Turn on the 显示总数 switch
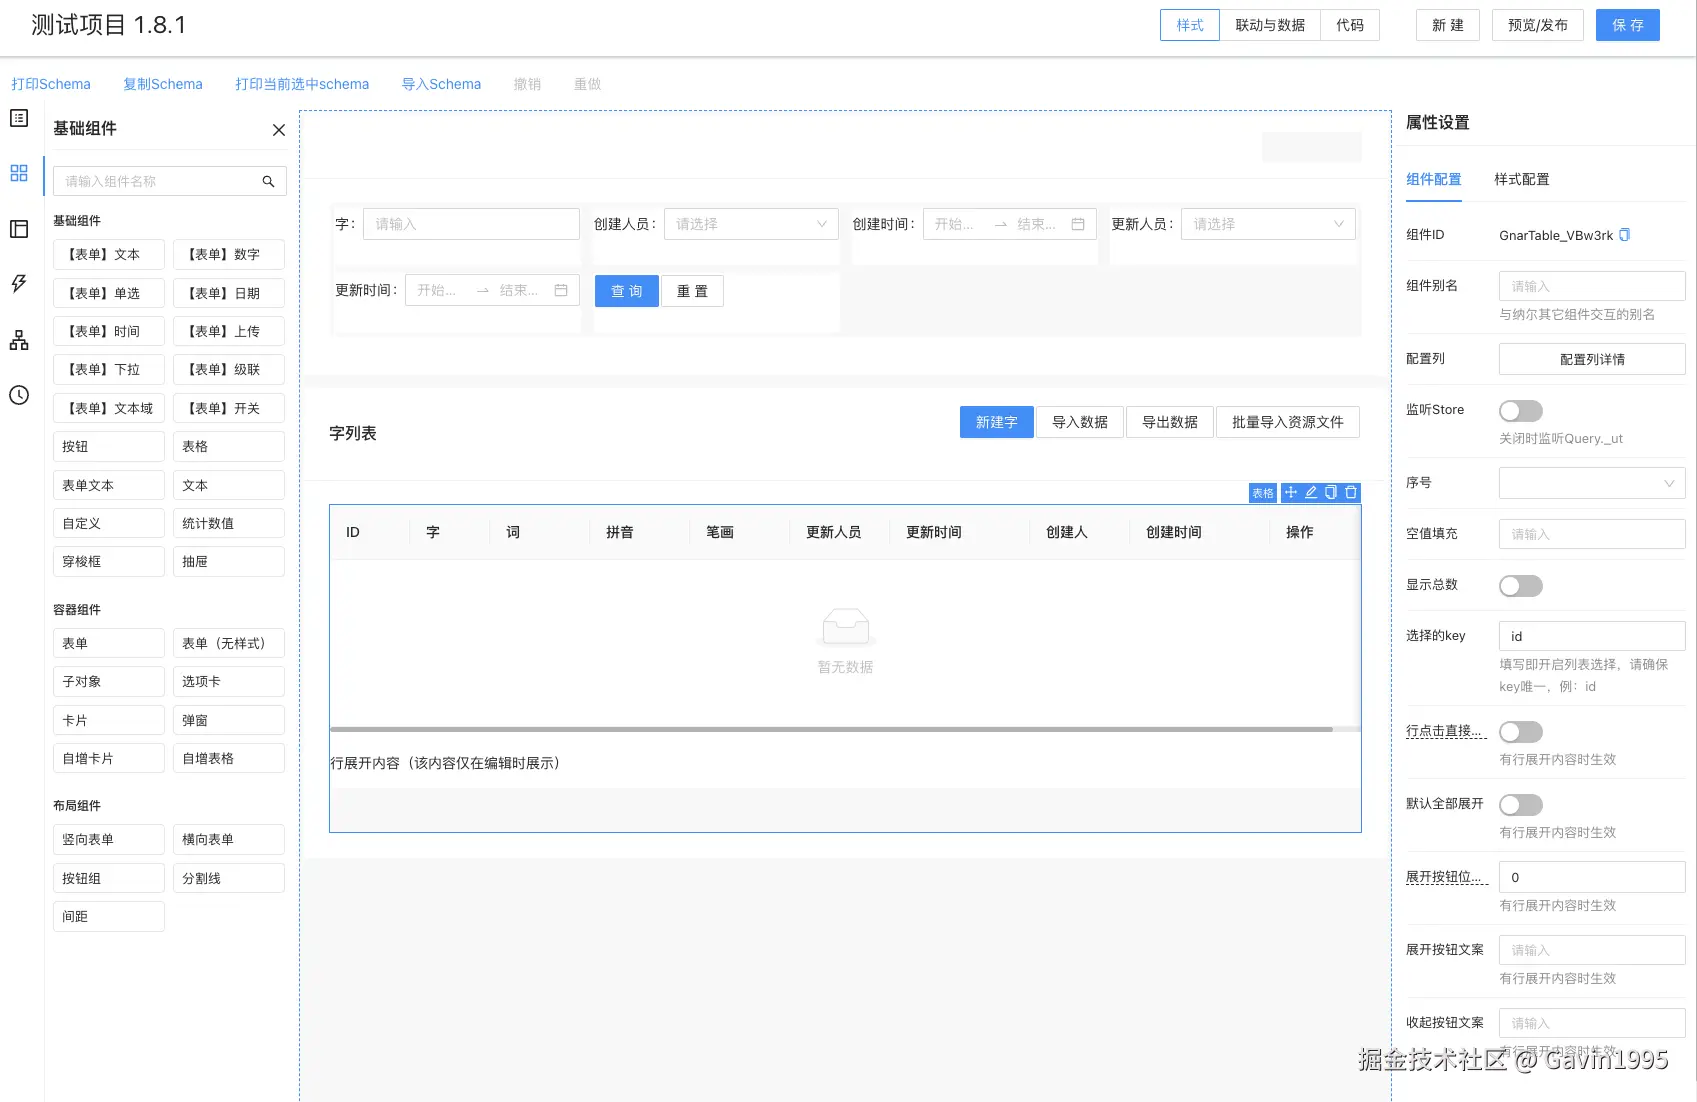Screen dimensions: 1697x1102 coord(1520,585)
